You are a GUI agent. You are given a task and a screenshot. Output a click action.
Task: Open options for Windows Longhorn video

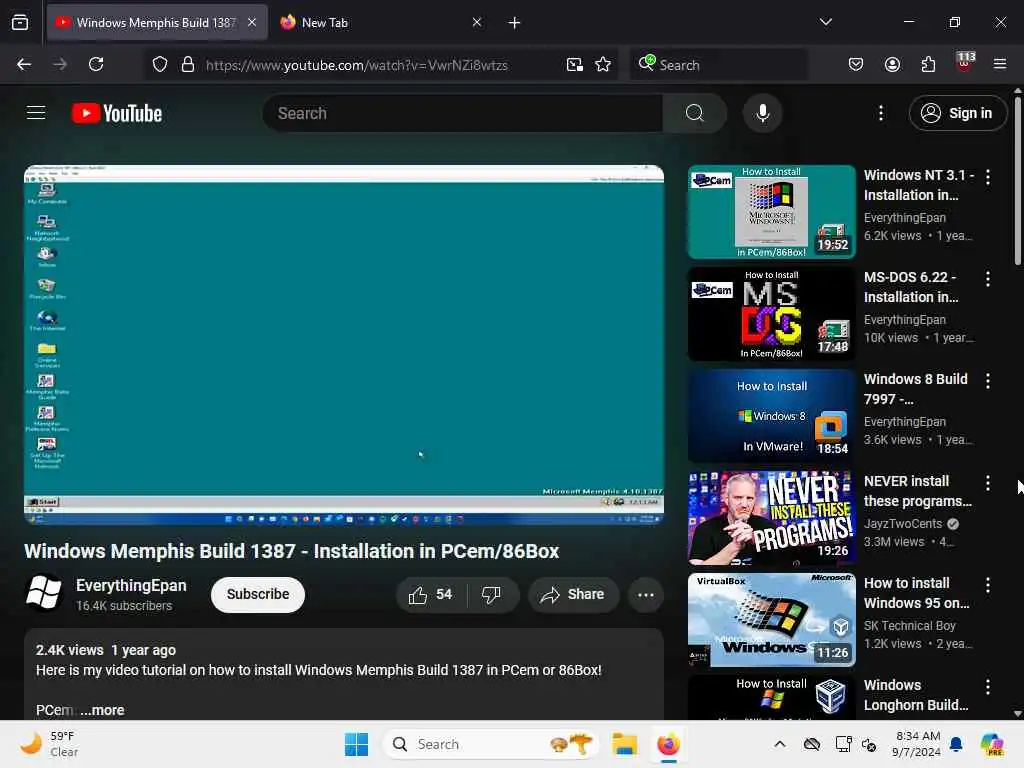[987, 686]
